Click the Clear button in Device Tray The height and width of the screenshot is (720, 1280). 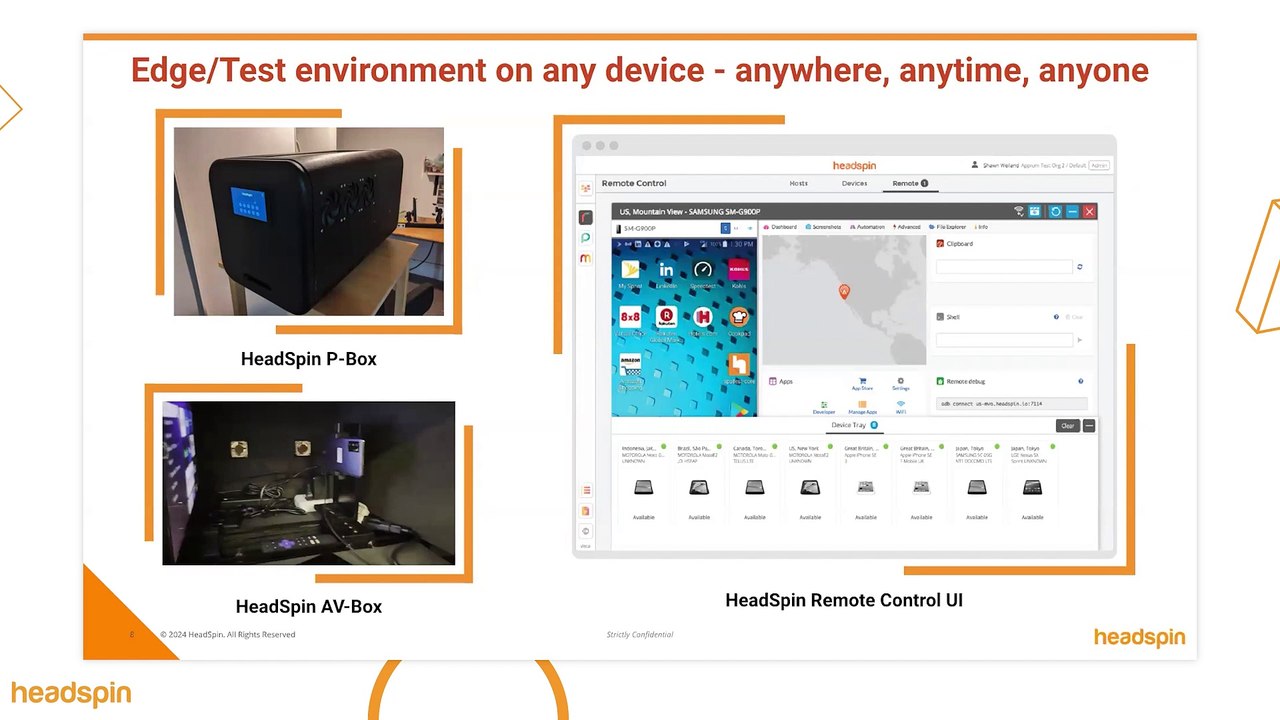(x=1068, y=426)
